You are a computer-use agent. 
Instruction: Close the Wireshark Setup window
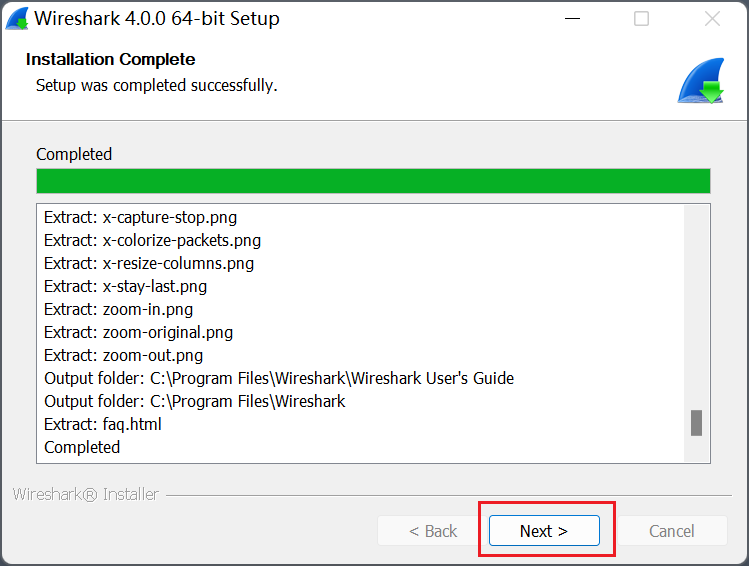point(712,19)
